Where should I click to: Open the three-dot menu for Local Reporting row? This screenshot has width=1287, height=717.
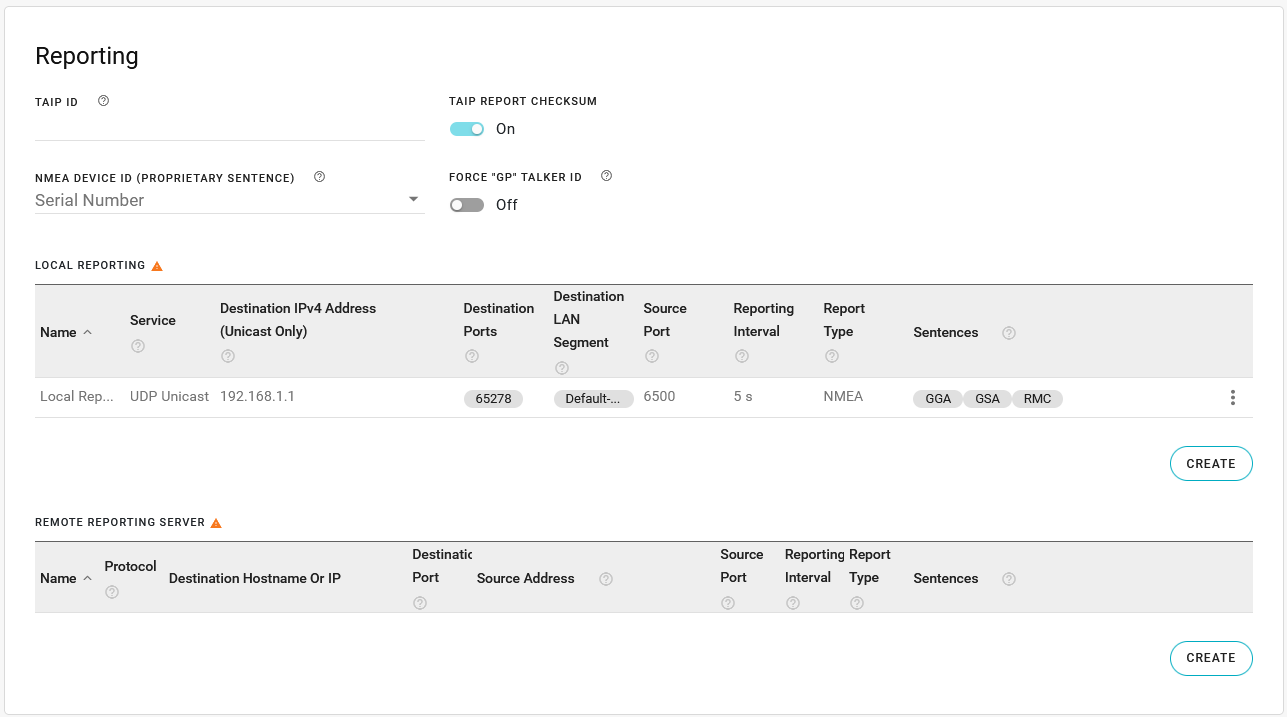[x=1232, y=398]
